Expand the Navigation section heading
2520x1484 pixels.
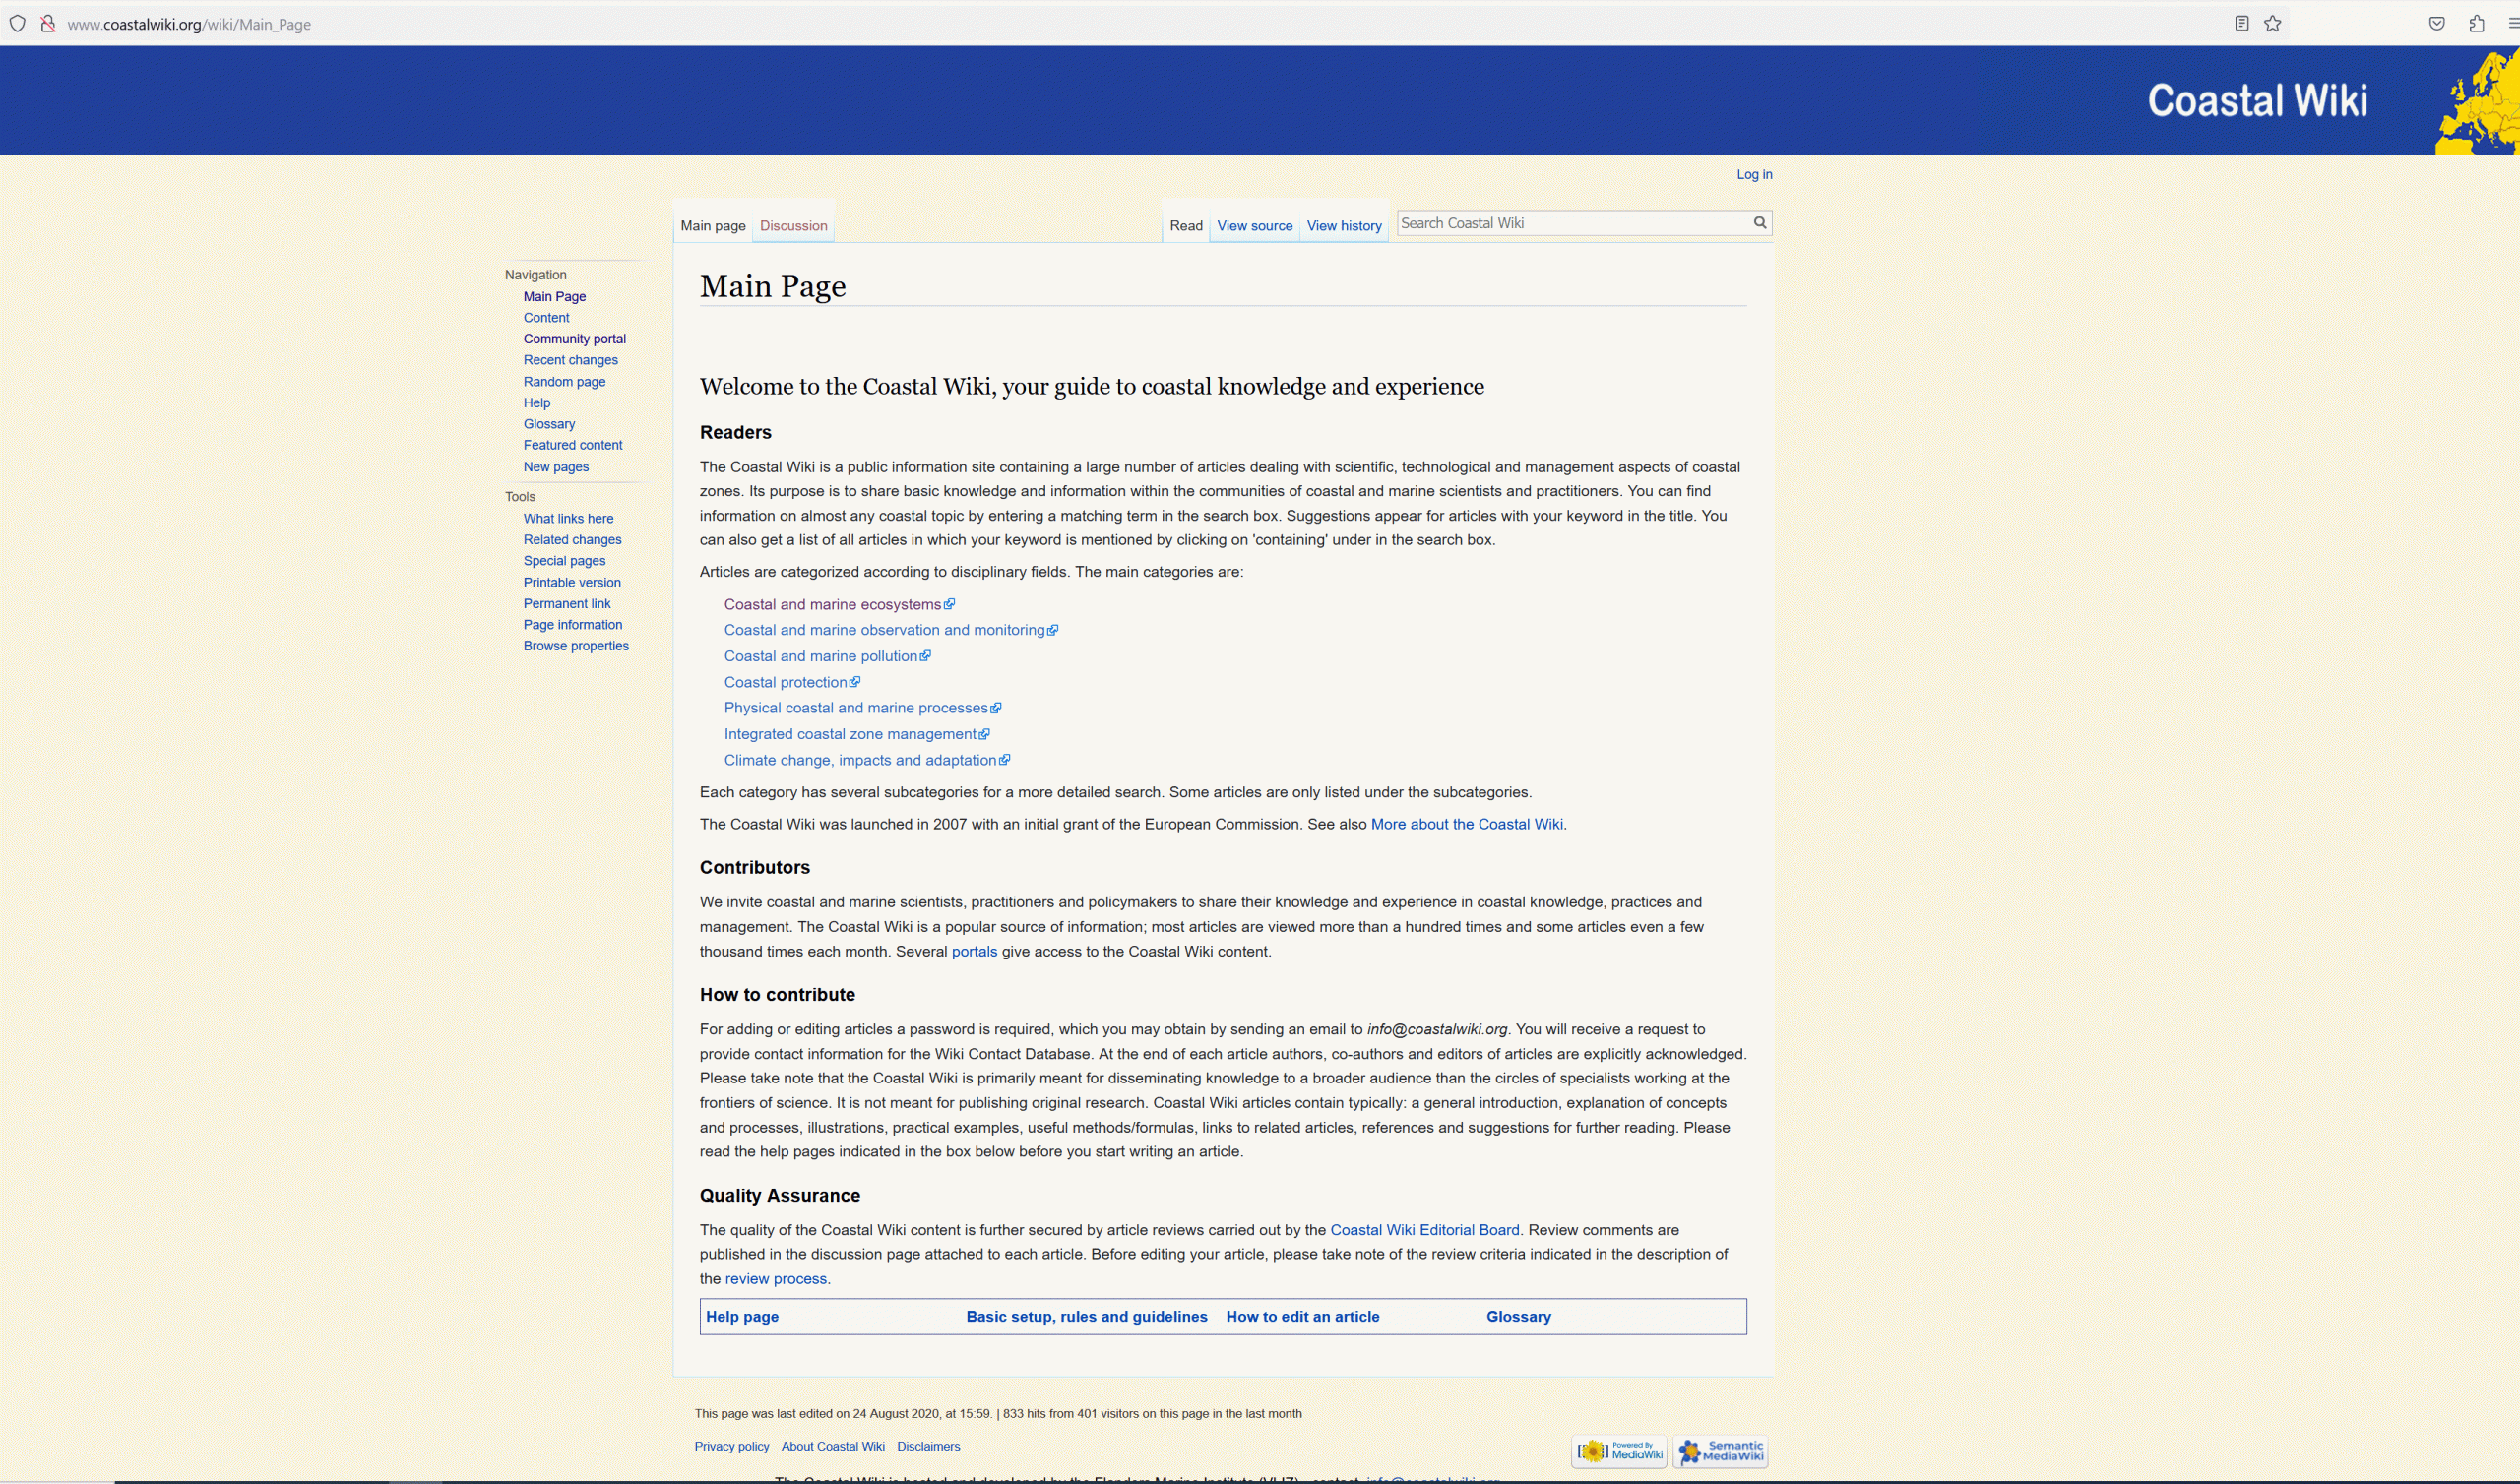click(x=535, y=273)
